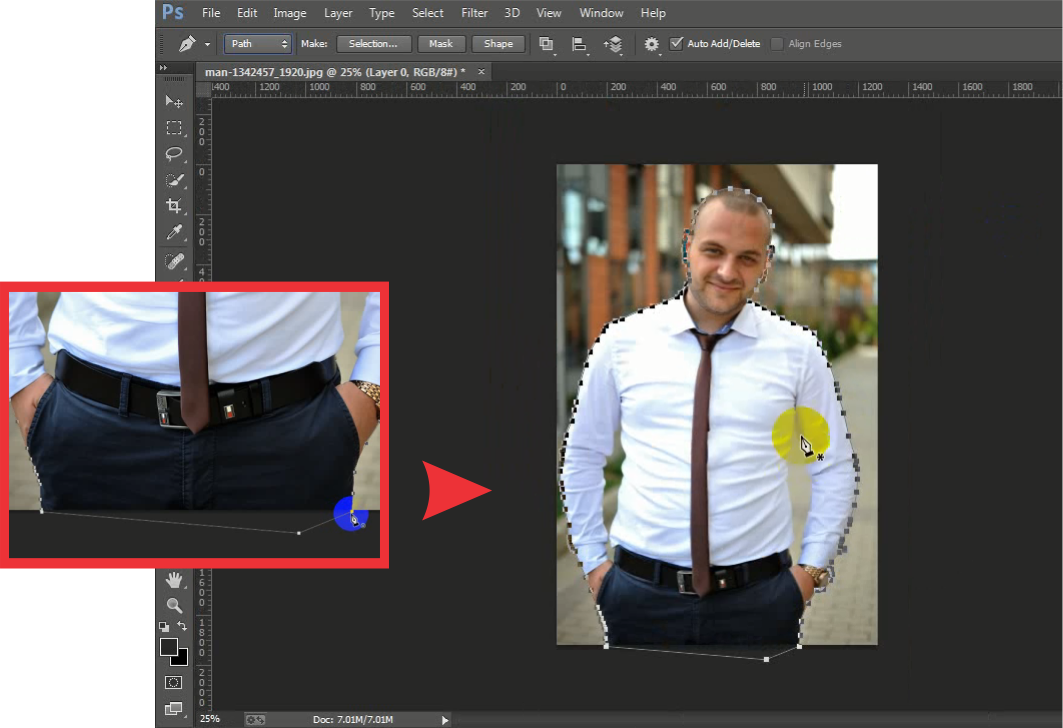The height and width of the screenshot is (728, 1063).
Task: Select the Healing Brush tool
Action: click(174, 262)
